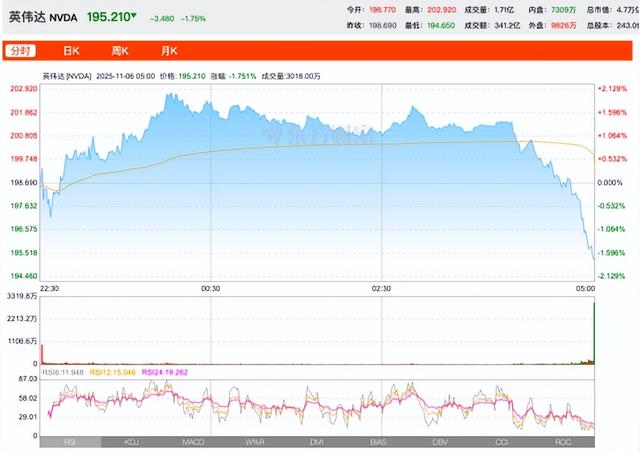Image resolution: width=640 pixels, height=451 pixels.
Task: Click the 今开 opening price 198.770
Action: click(382, 9)
